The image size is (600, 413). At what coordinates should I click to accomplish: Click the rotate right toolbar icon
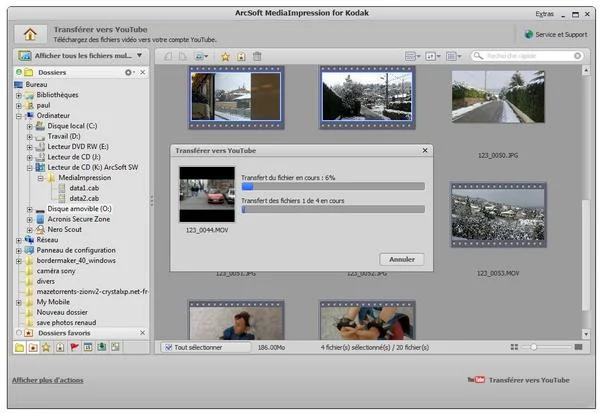pos(183,57)
